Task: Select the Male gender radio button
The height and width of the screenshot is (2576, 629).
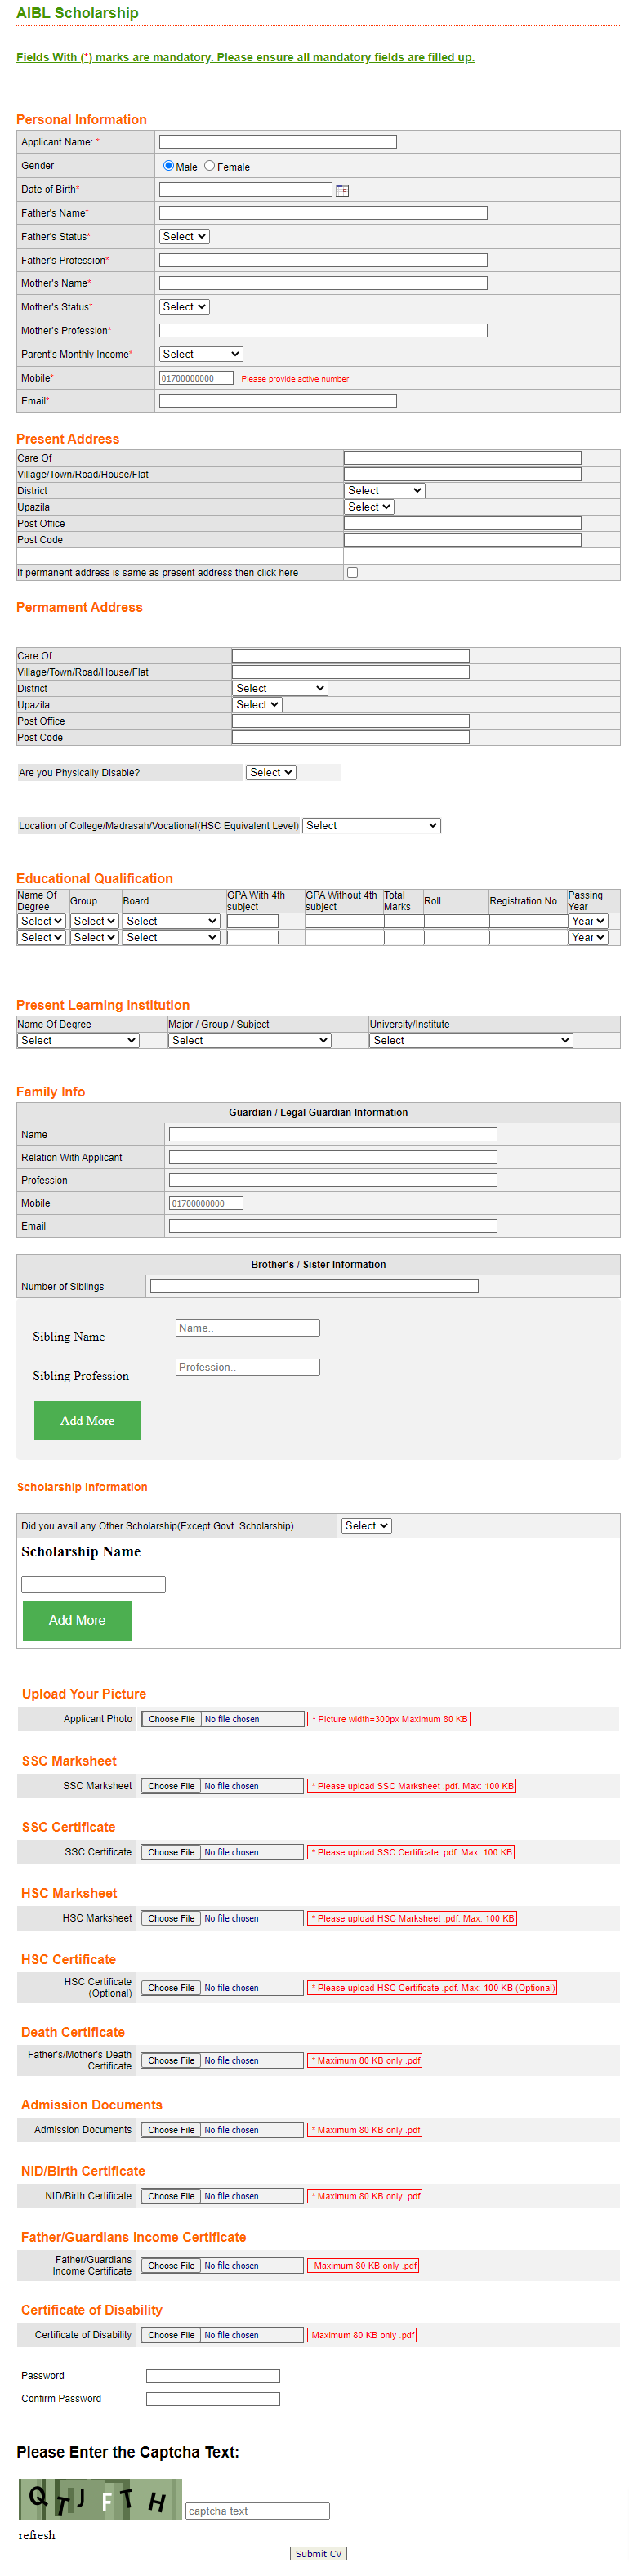Action: 168,166
